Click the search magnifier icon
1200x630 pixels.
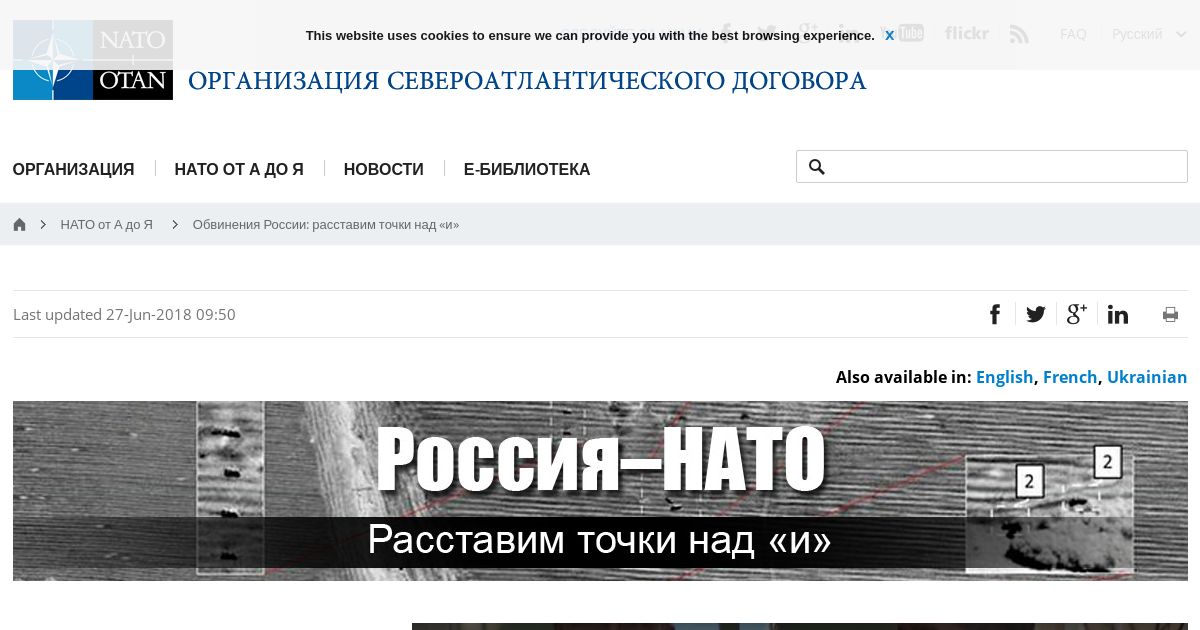point(816,167)
